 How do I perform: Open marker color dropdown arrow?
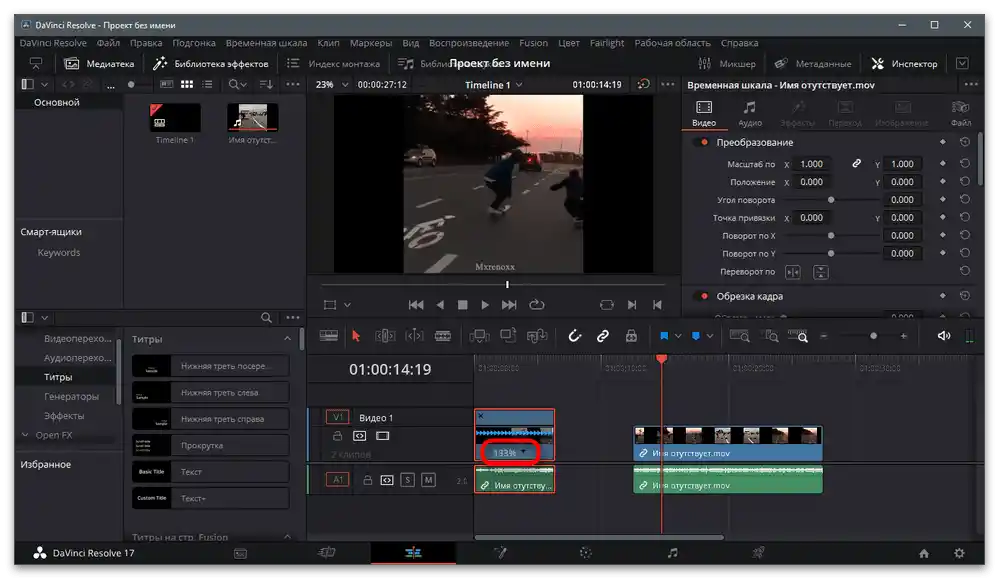click(710, 336)
